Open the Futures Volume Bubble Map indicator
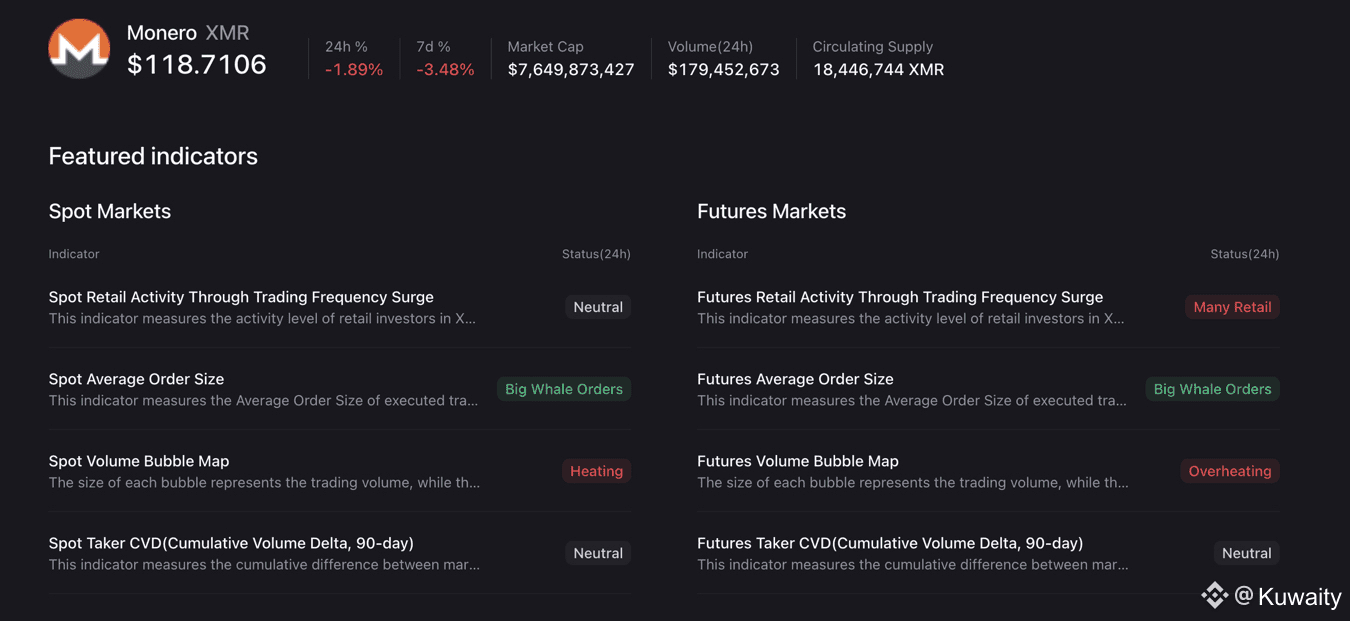 798,461
